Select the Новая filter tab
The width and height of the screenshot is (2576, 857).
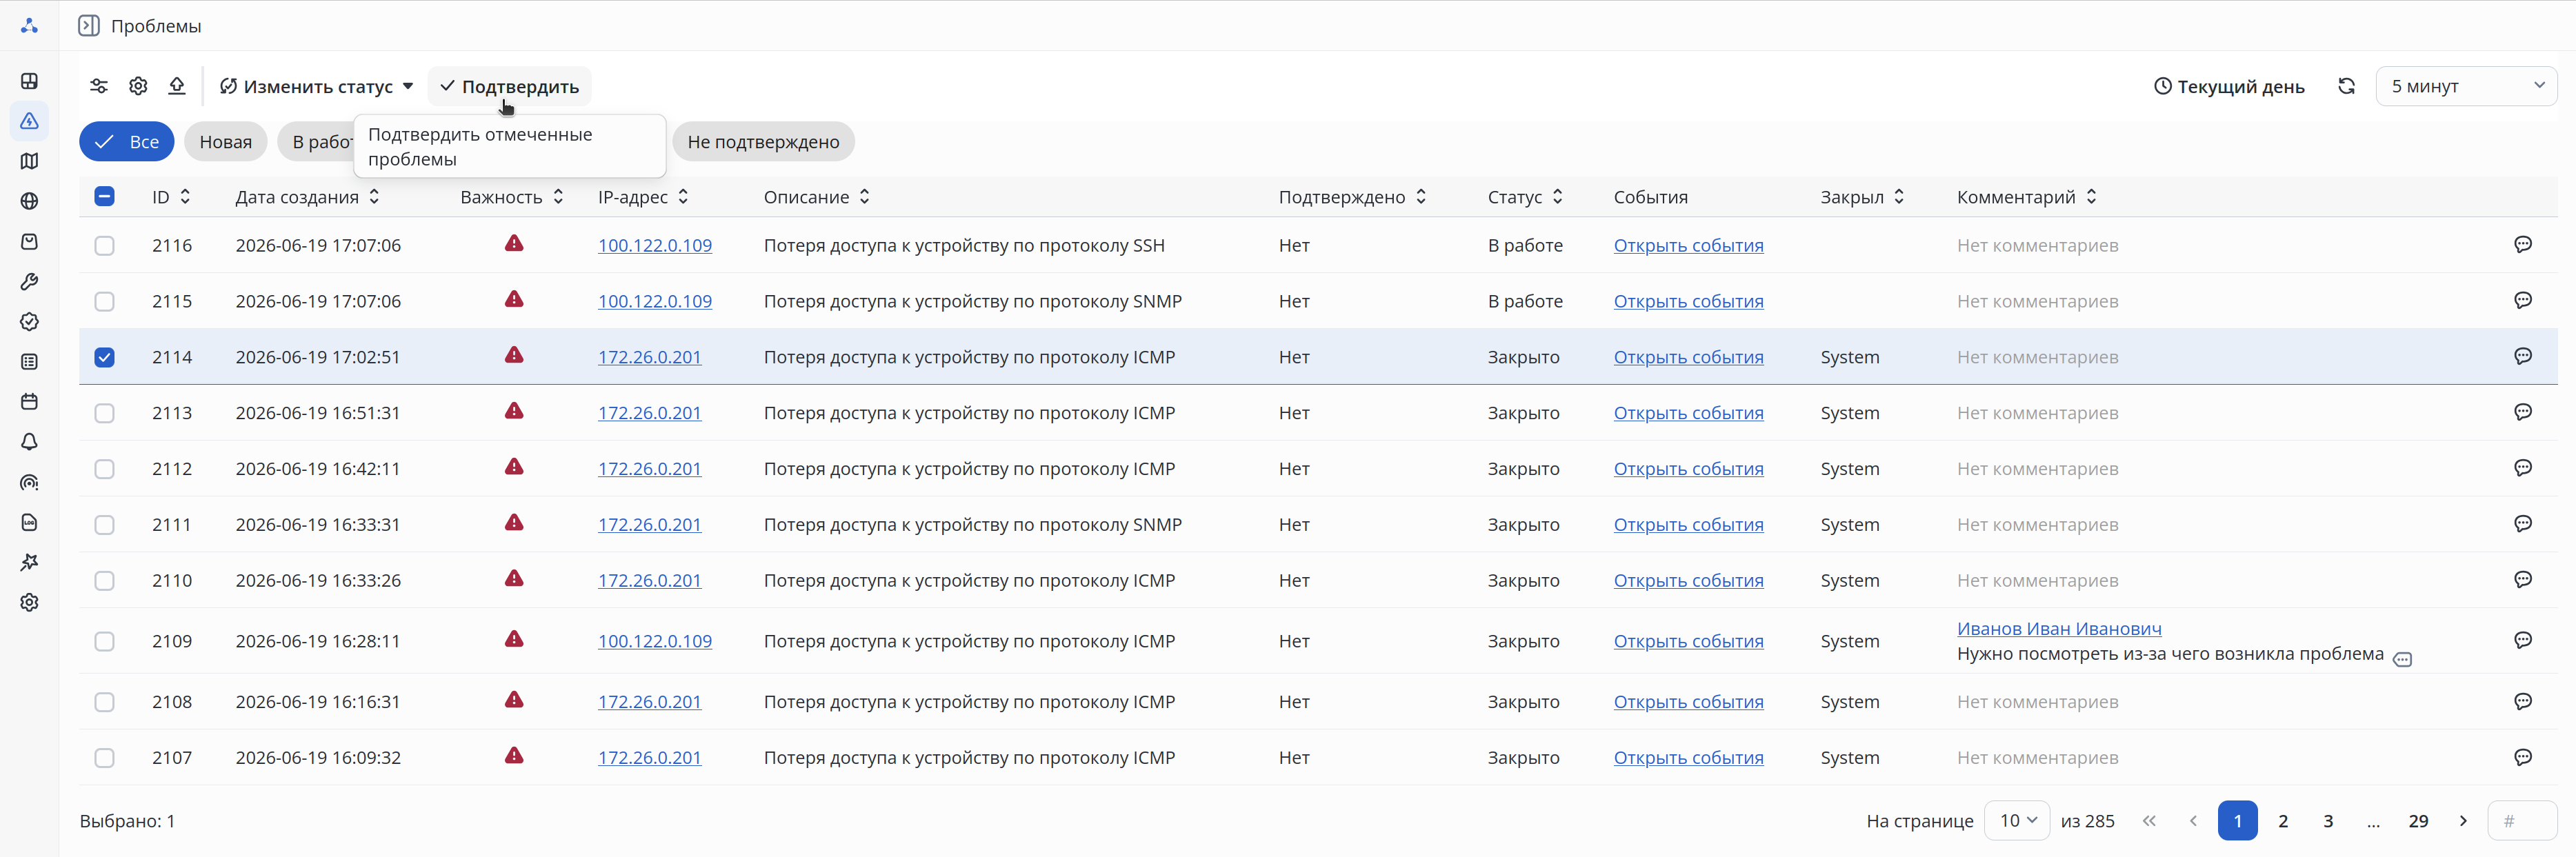pos(225,142)
